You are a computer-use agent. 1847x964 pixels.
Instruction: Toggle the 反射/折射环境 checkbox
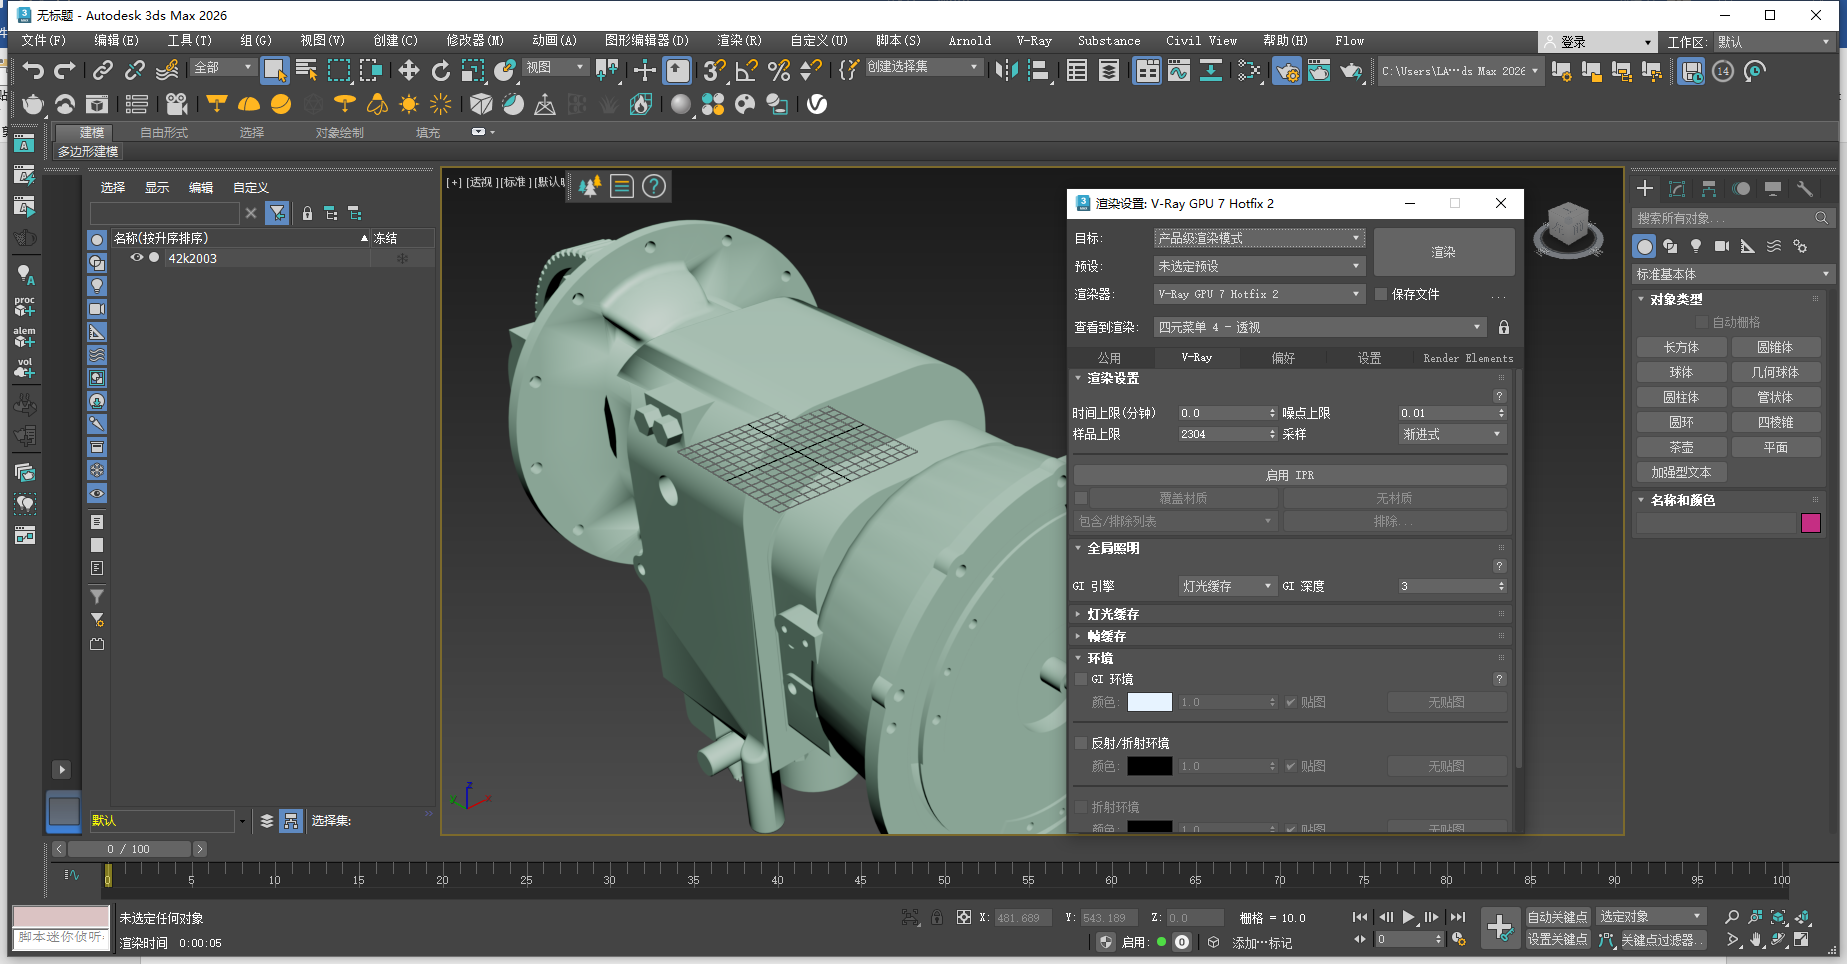coord(1081,743)
